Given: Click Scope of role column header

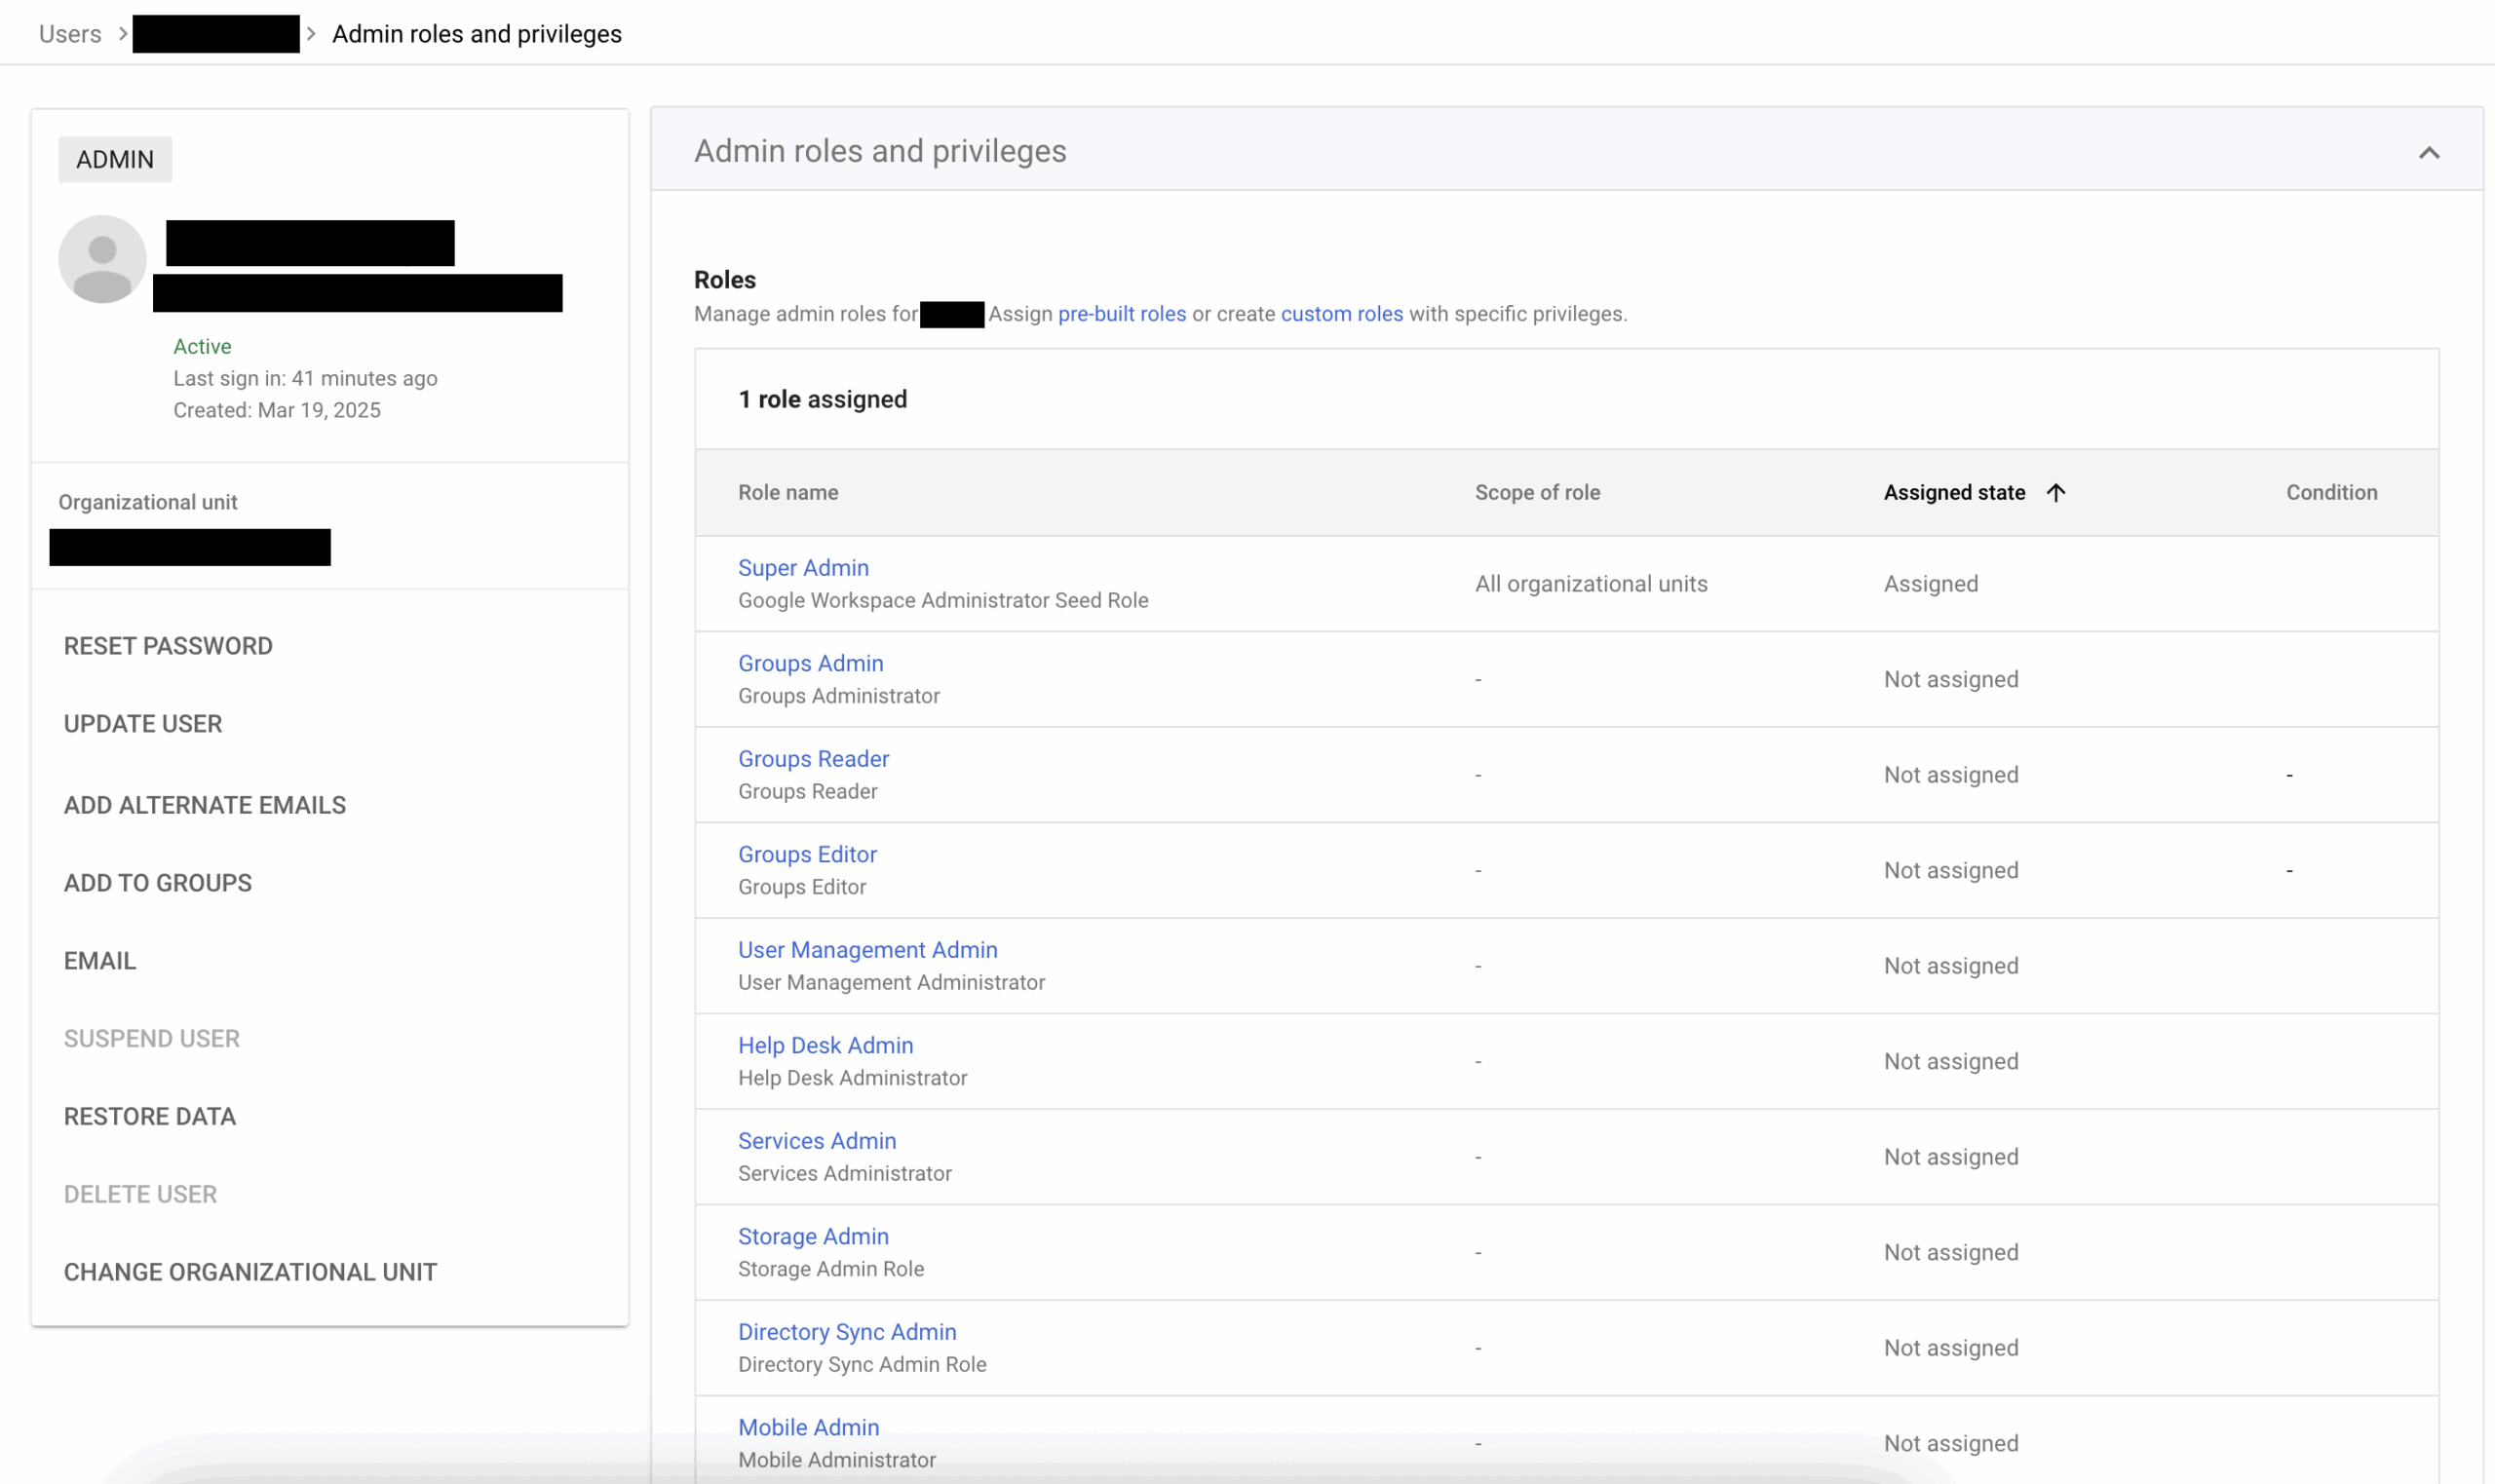Looking at the screenshot, I should pos(1537,492).
